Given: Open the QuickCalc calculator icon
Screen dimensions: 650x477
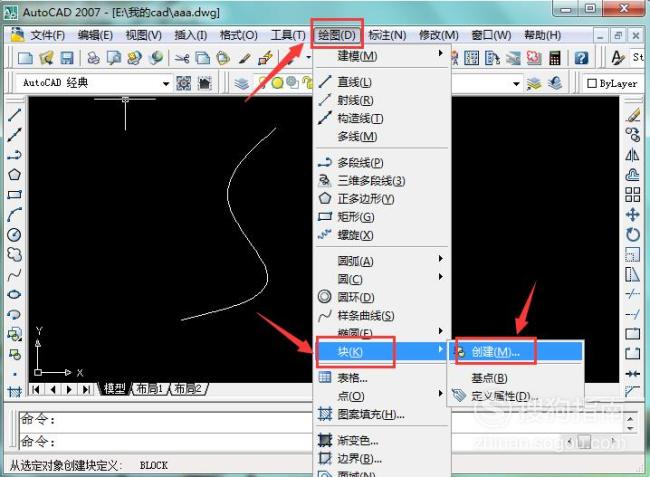Looking at the screenshot, I should 555,58.
